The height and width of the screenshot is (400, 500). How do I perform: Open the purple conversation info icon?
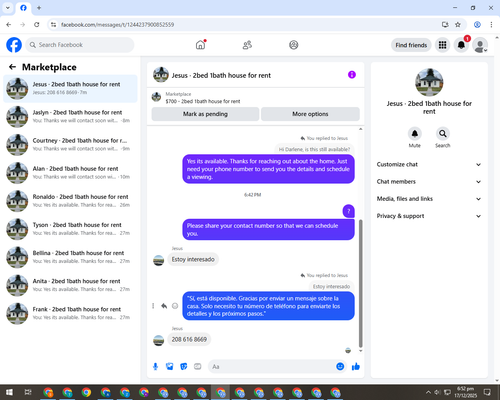352,75
